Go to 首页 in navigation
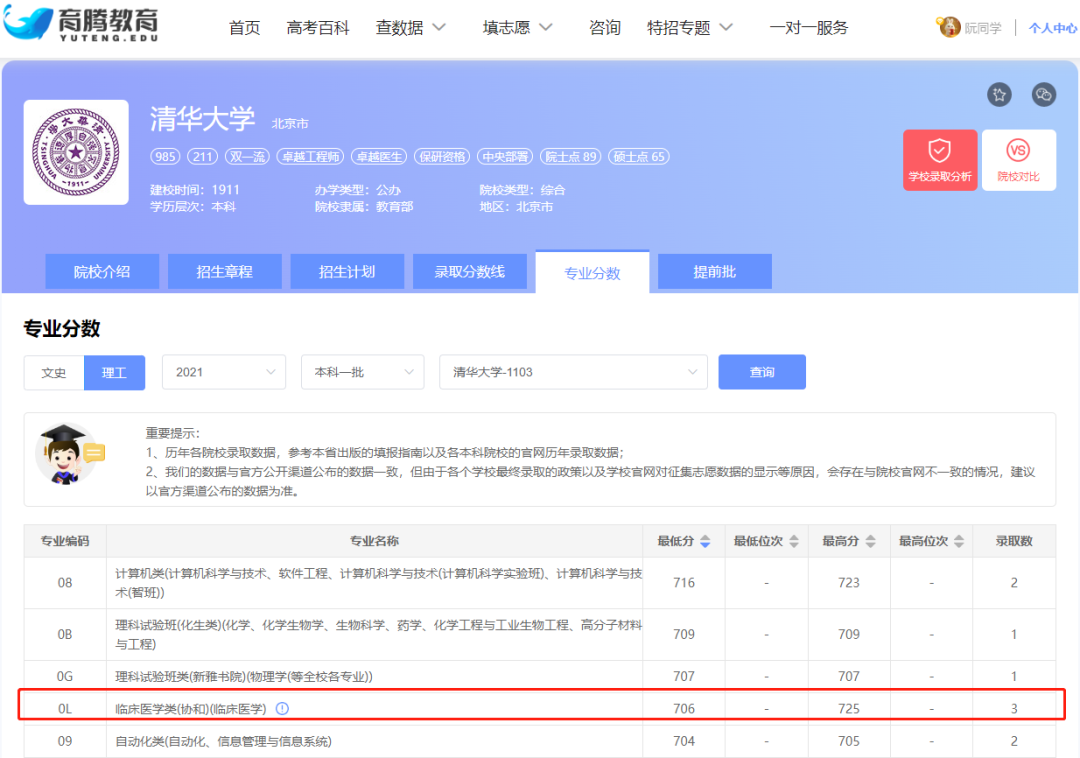Screen dimensions: 1080x758 (x=245, y=28)
